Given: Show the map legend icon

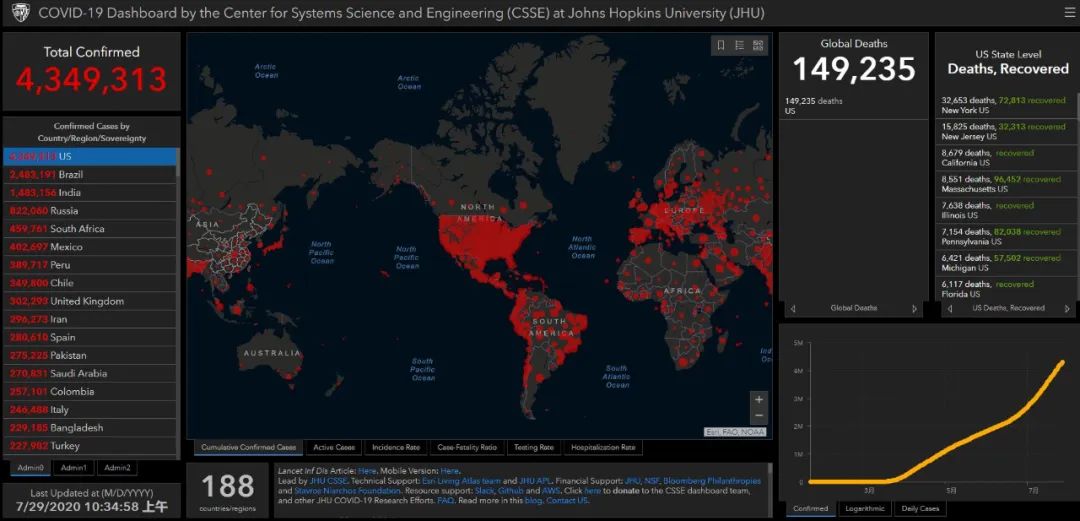Looking at the screenshot, I should pos(739,45).
